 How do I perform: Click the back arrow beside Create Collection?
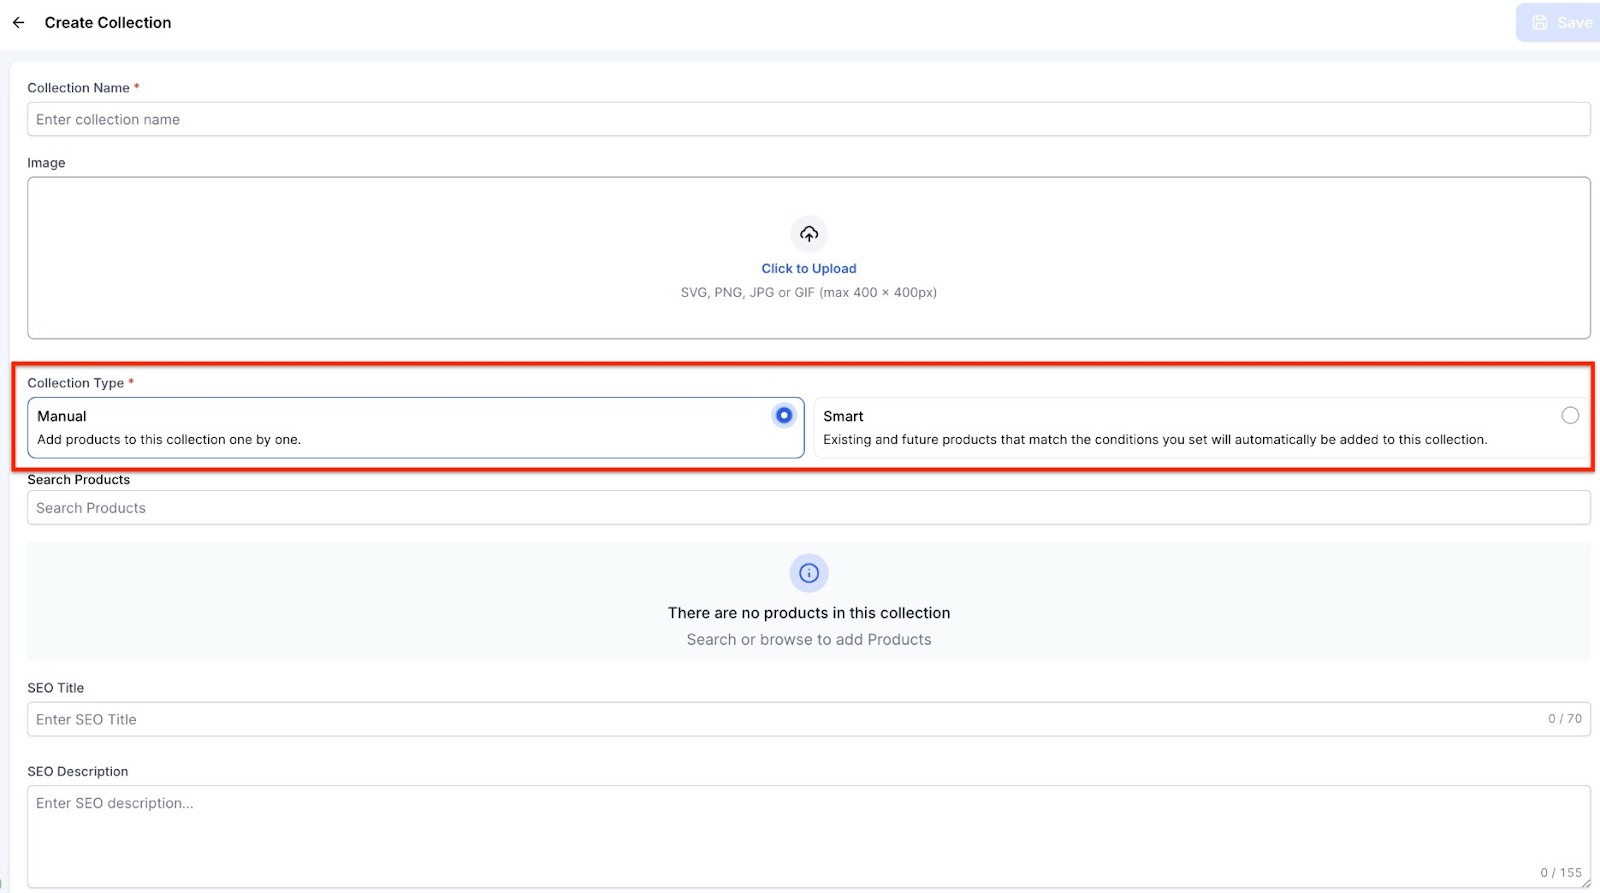click(x=18, y=22)
